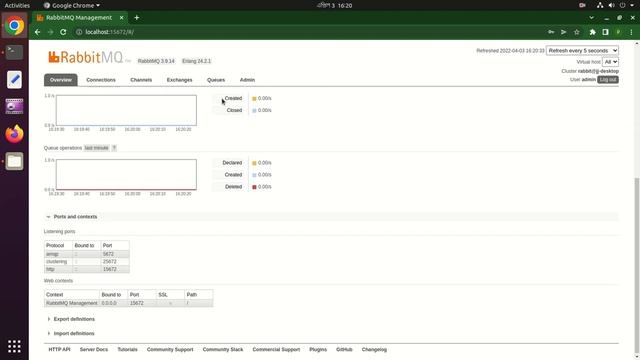Switch to the Channels tab
The image size is (640, 360).
click(x=141, y=80)
